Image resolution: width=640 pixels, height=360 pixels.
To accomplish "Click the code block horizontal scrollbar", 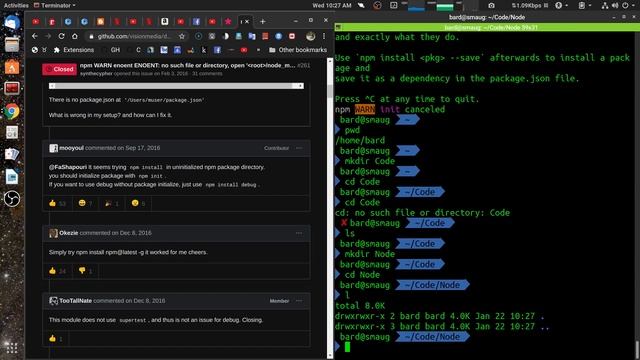I will point(176,86).
